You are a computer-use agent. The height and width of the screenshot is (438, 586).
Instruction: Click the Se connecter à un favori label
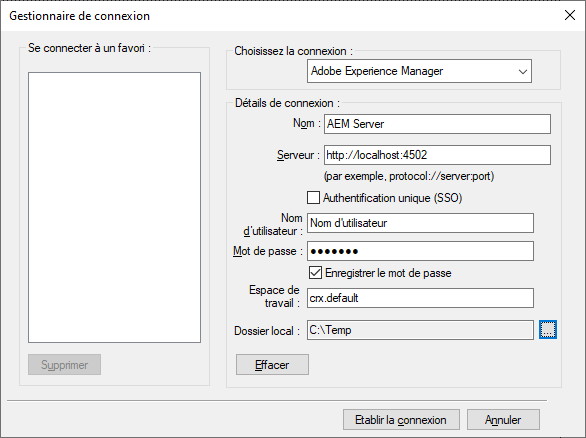tap(89, 48)
